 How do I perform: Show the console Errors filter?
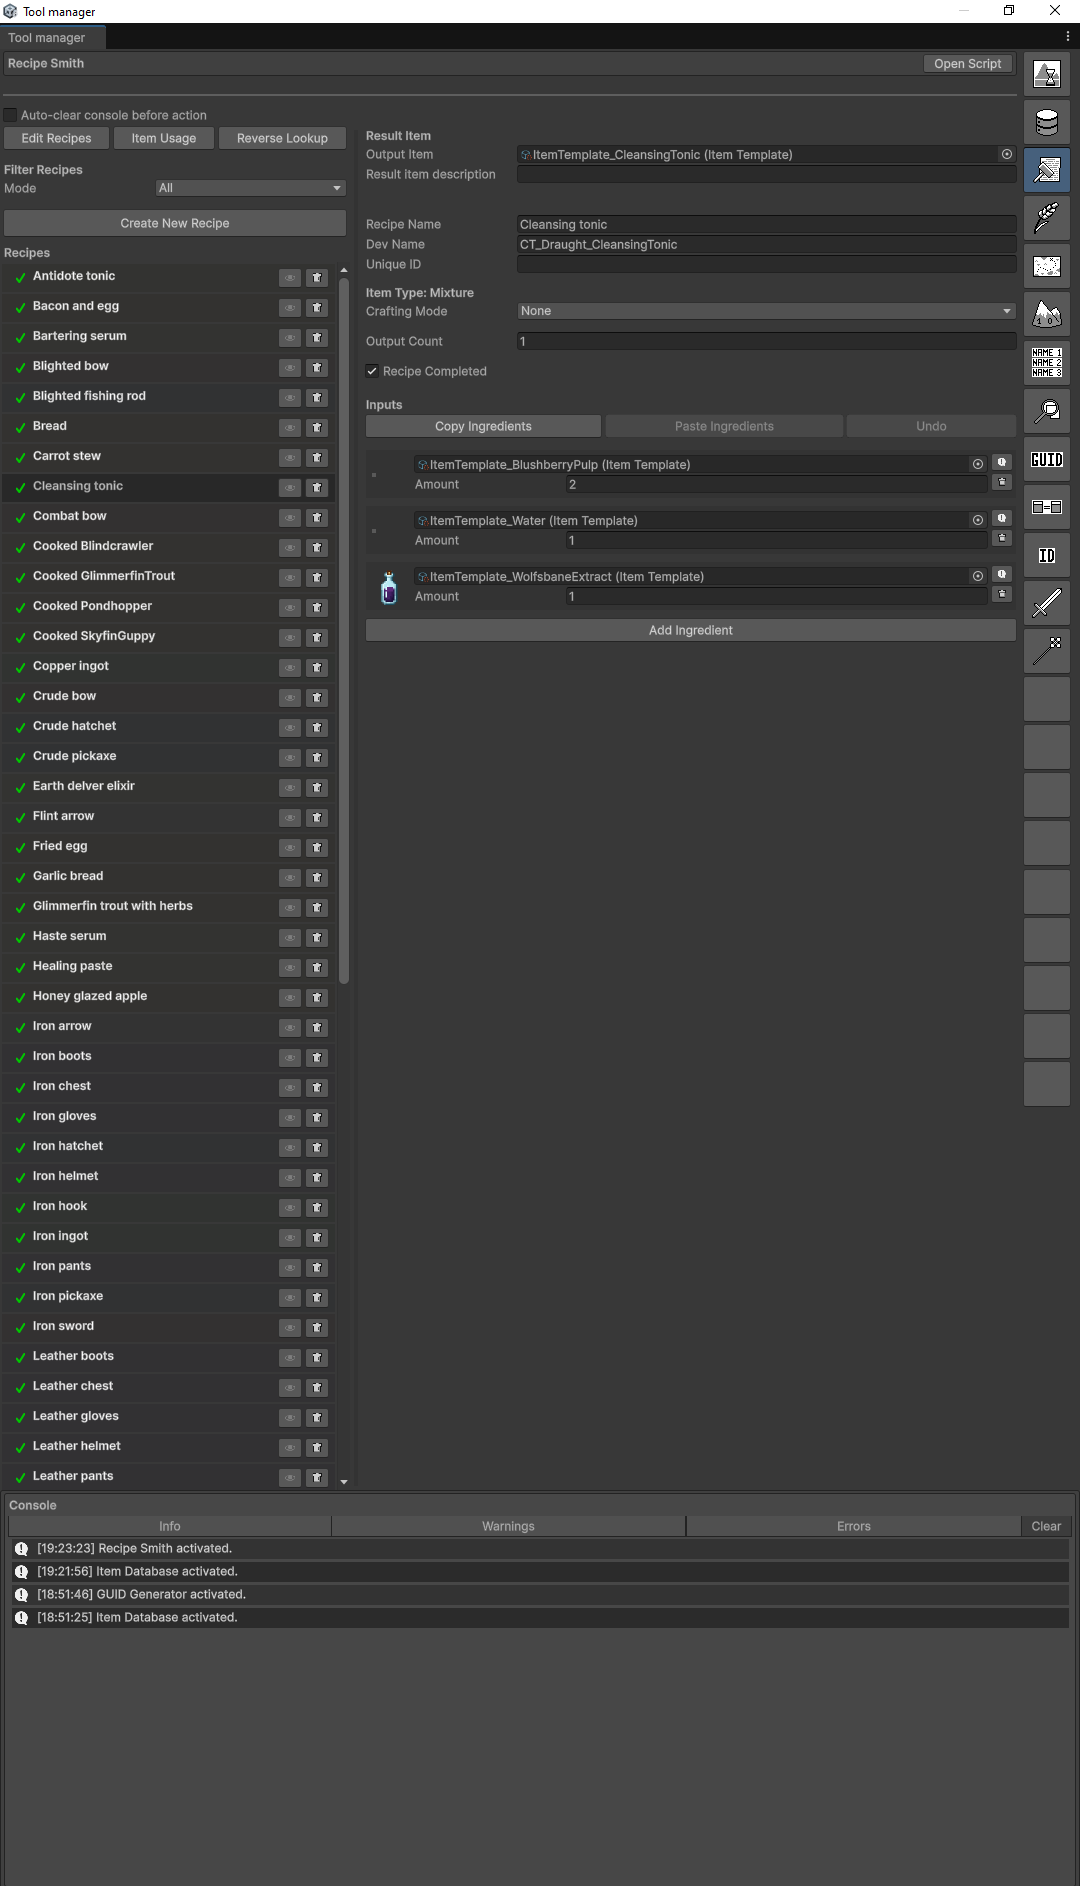tap(853, 1526)
